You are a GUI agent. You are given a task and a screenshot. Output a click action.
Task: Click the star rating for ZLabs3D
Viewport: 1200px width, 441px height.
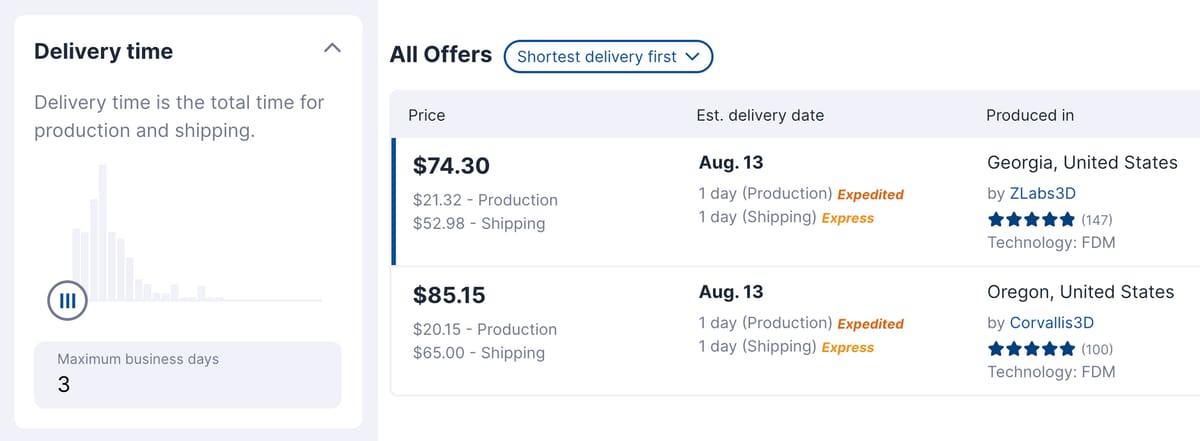(1032, 219)
